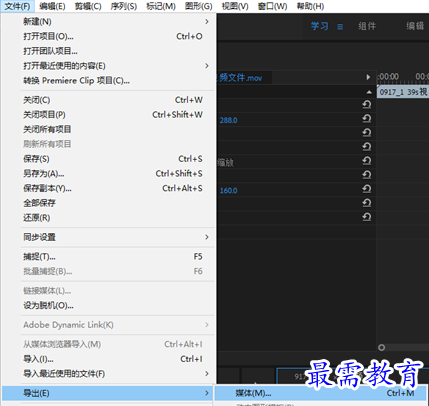Screen dimensions: 429x406
Task: Click the :00:00 time ruler label
Action: tap(388, 77)
